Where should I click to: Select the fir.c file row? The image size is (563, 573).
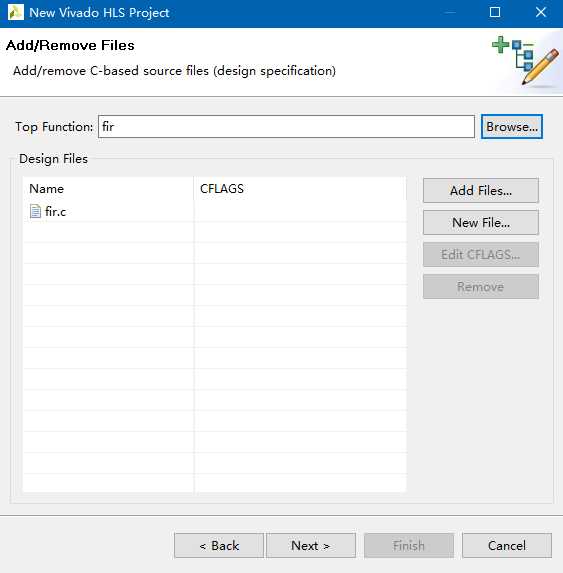click(x=214, y=212)
